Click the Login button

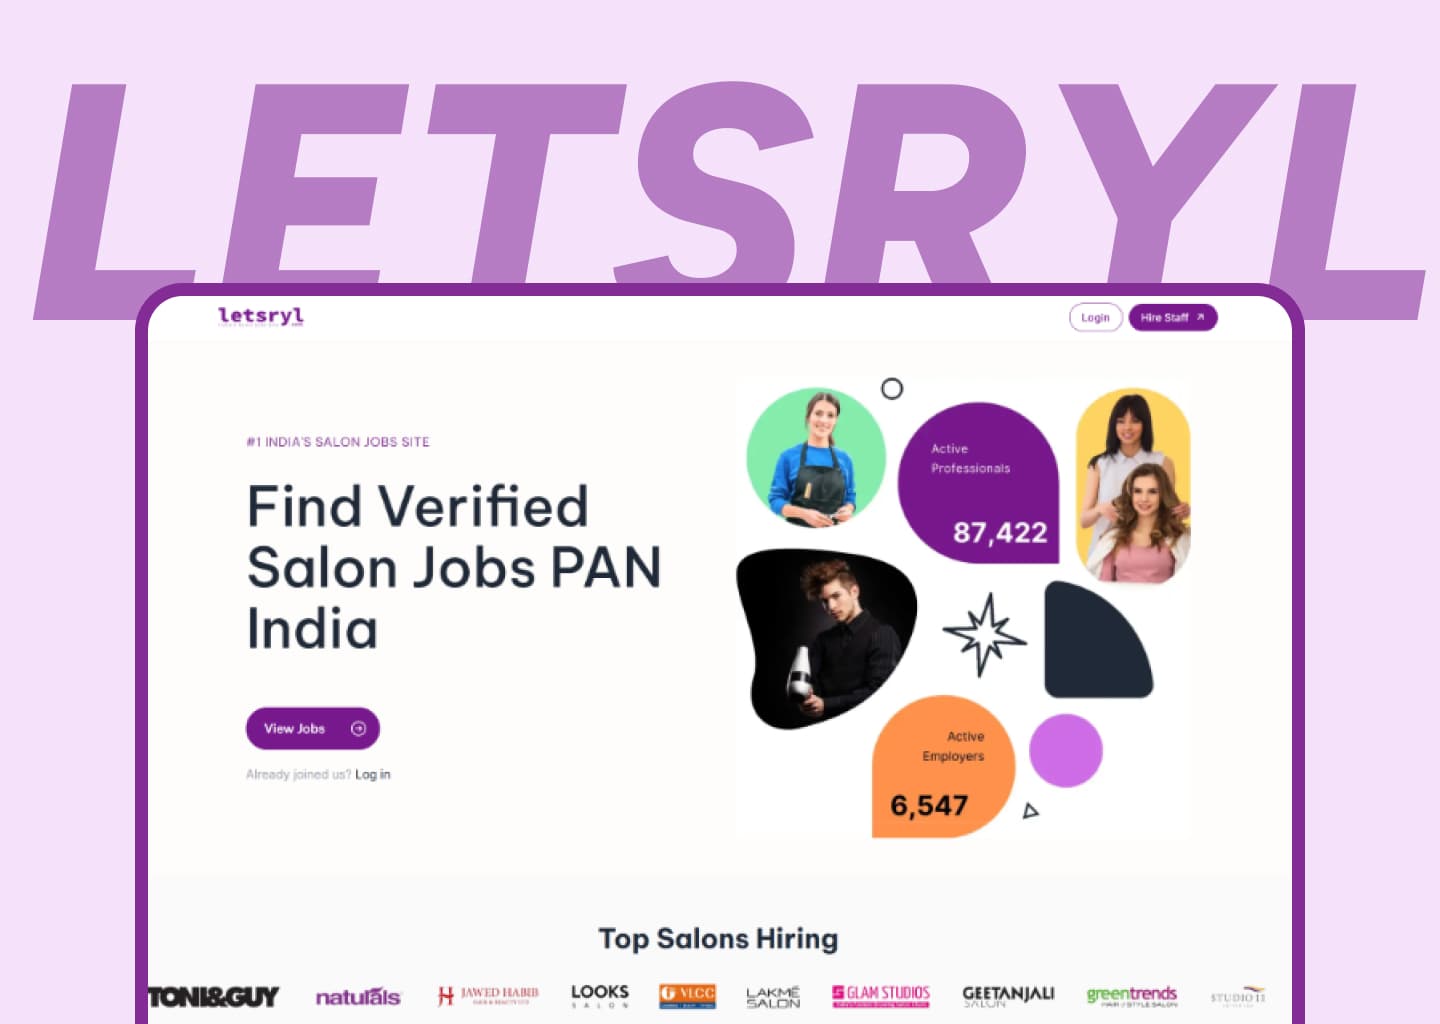pos(1095,317)
